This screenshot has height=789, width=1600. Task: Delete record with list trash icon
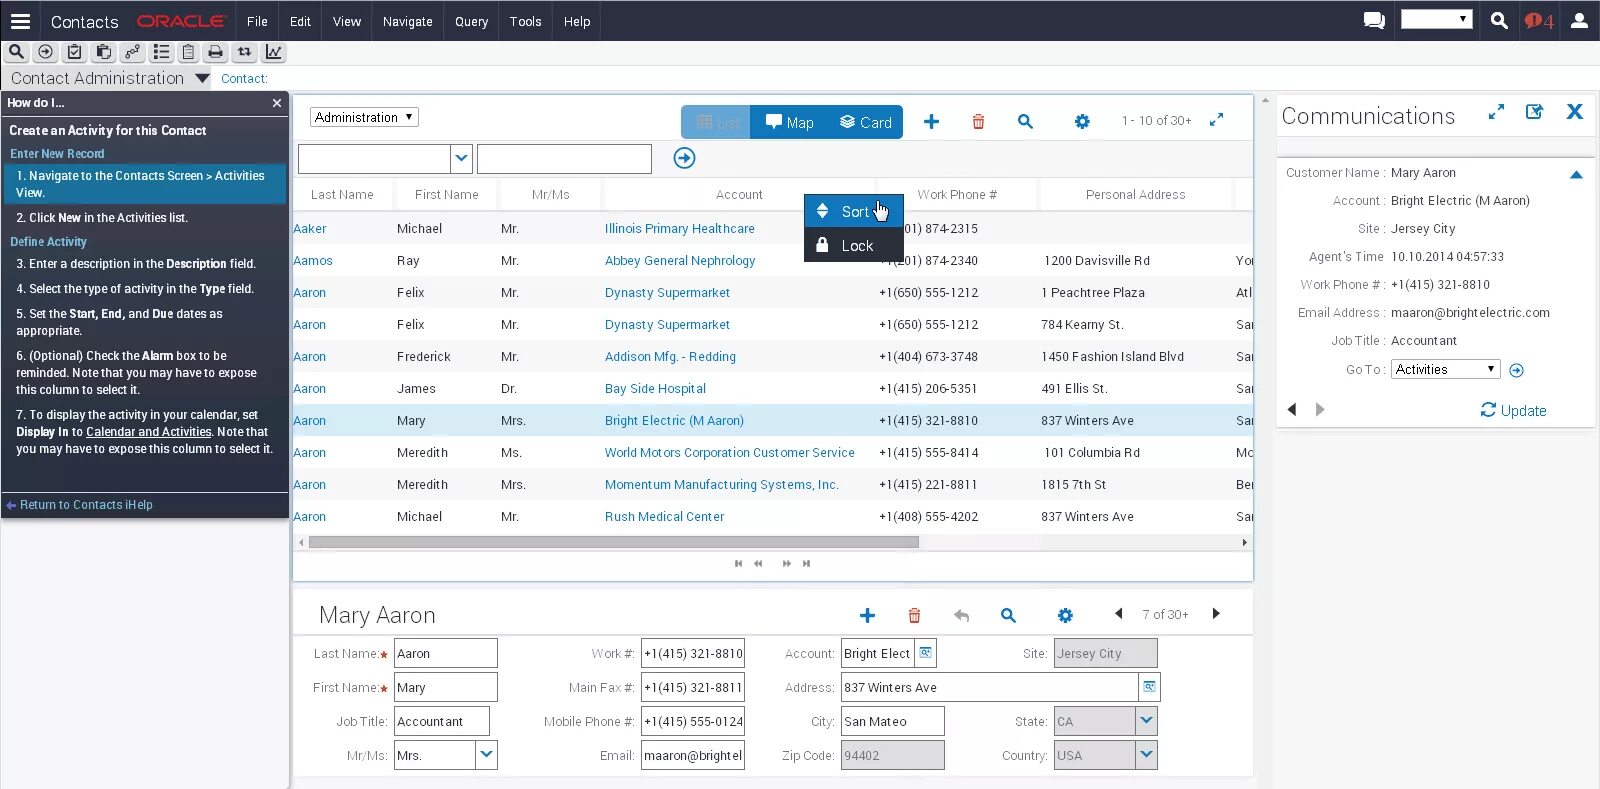pyautogui.click(x=978, y=121)
